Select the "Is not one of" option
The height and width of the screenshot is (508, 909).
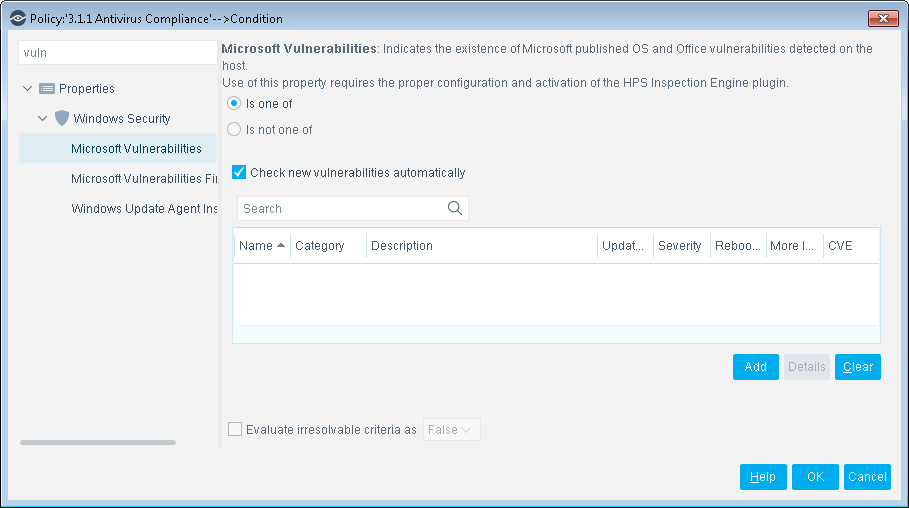pos(234,129)
